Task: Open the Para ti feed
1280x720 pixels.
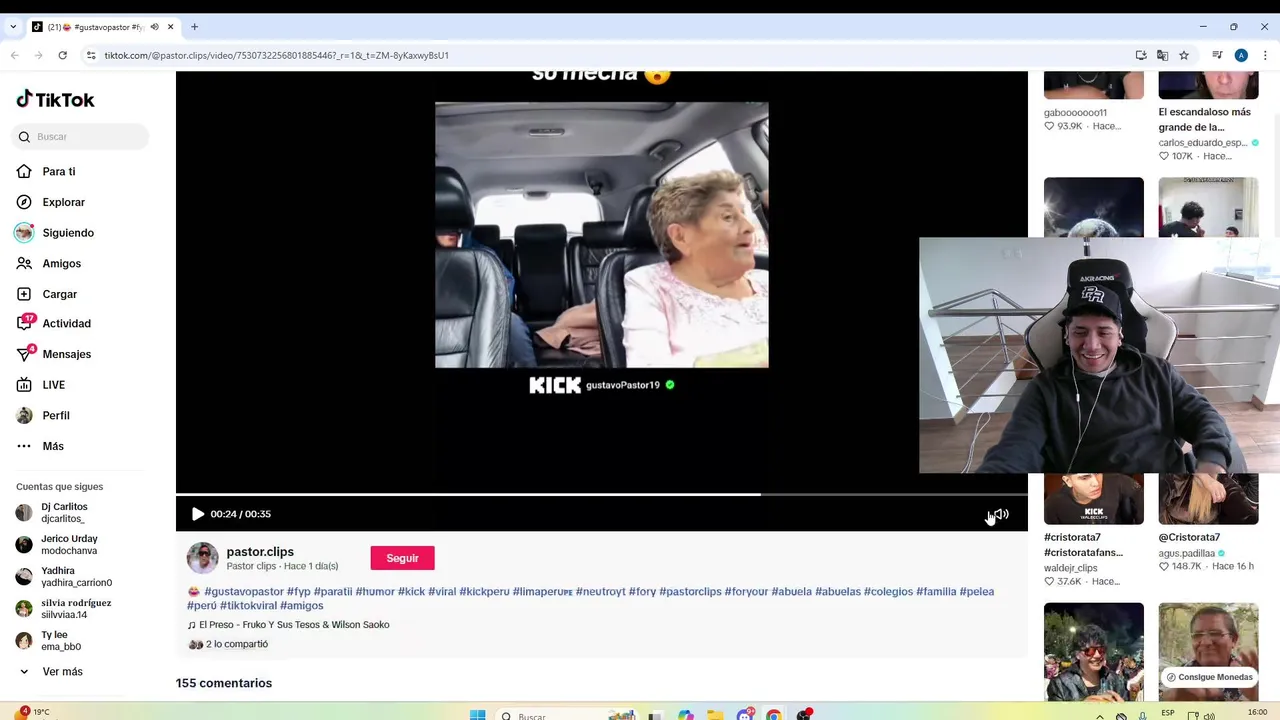Action: [58, 172]
